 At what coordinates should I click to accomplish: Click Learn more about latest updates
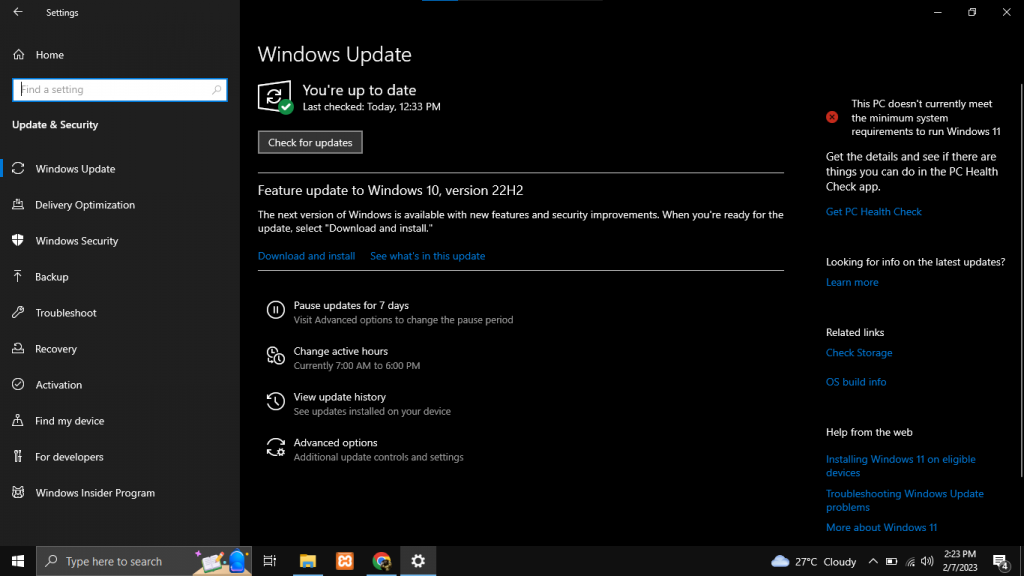click(x=852, y=282)
